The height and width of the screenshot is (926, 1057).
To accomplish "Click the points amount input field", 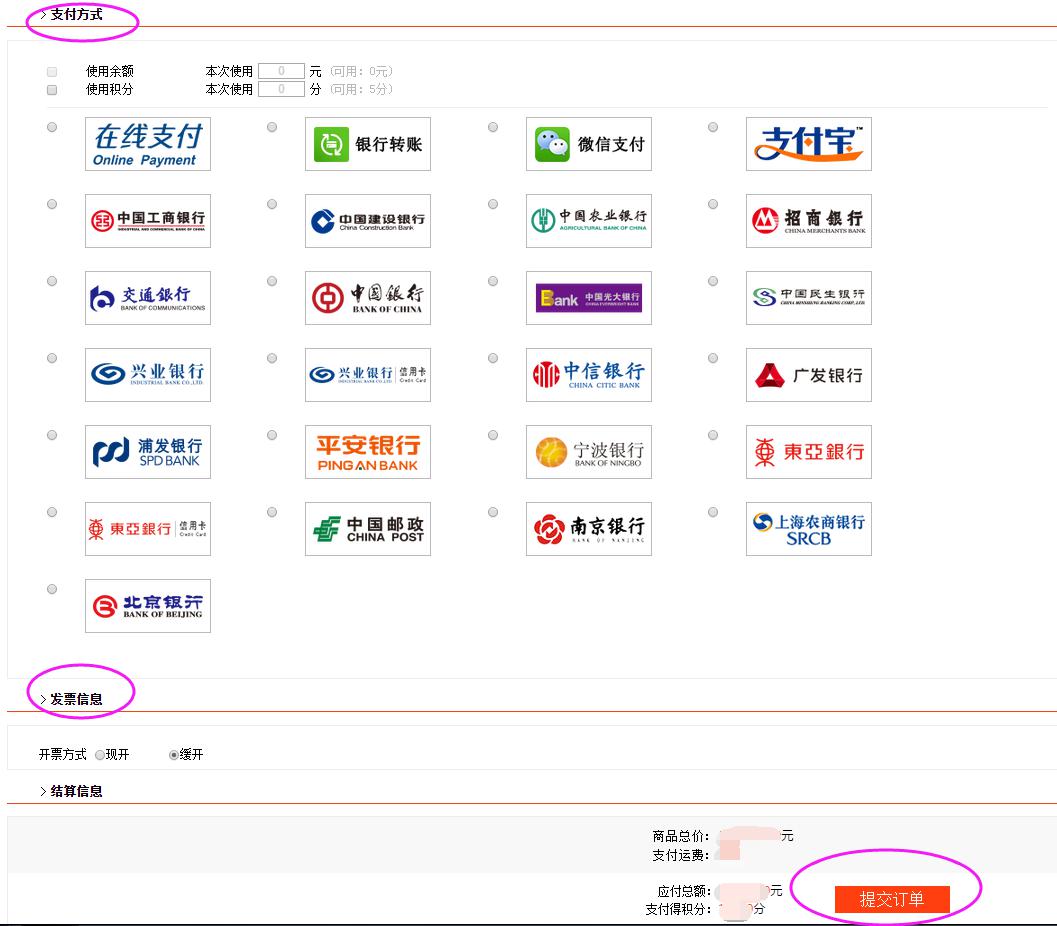I will tap(281, 89).
